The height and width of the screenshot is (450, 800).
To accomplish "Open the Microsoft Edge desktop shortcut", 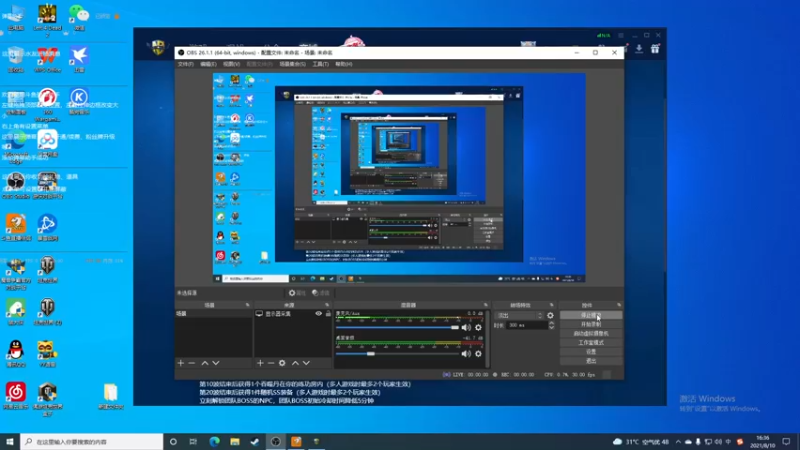I will pos(16,146).
